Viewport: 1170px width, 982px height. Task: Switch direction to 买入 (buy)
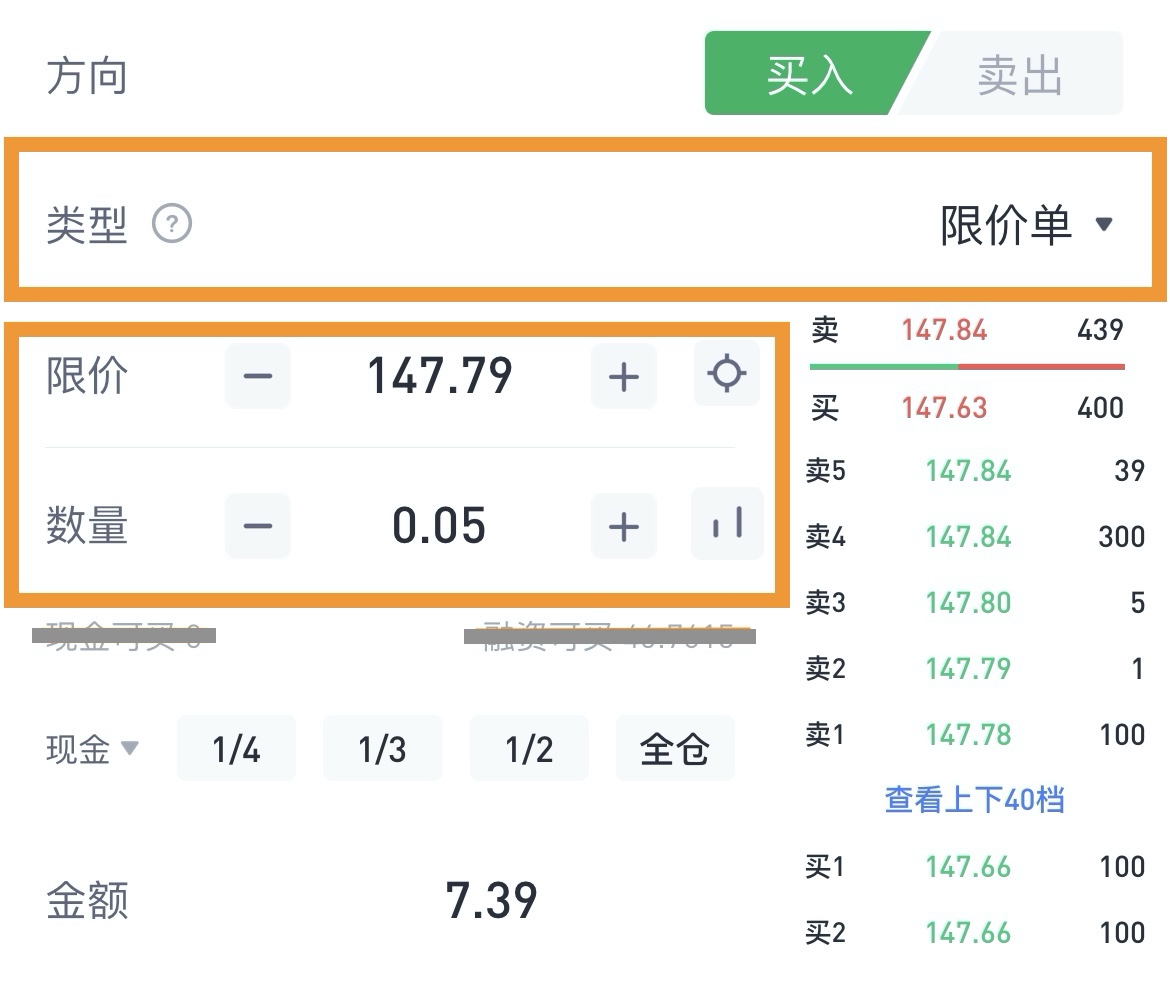809,75
